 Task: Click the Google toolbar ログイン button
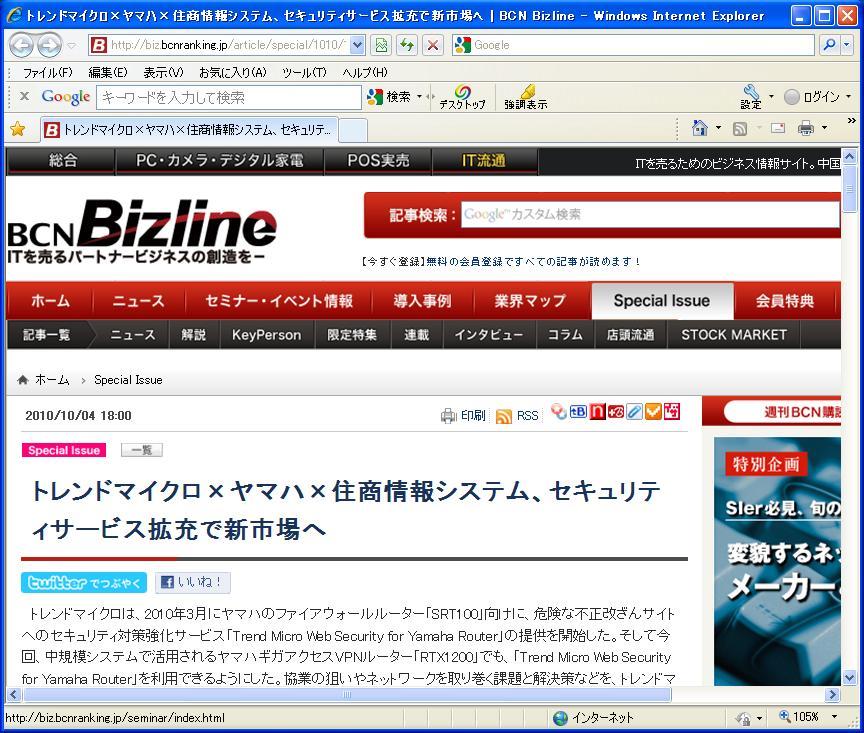[813, 97]
